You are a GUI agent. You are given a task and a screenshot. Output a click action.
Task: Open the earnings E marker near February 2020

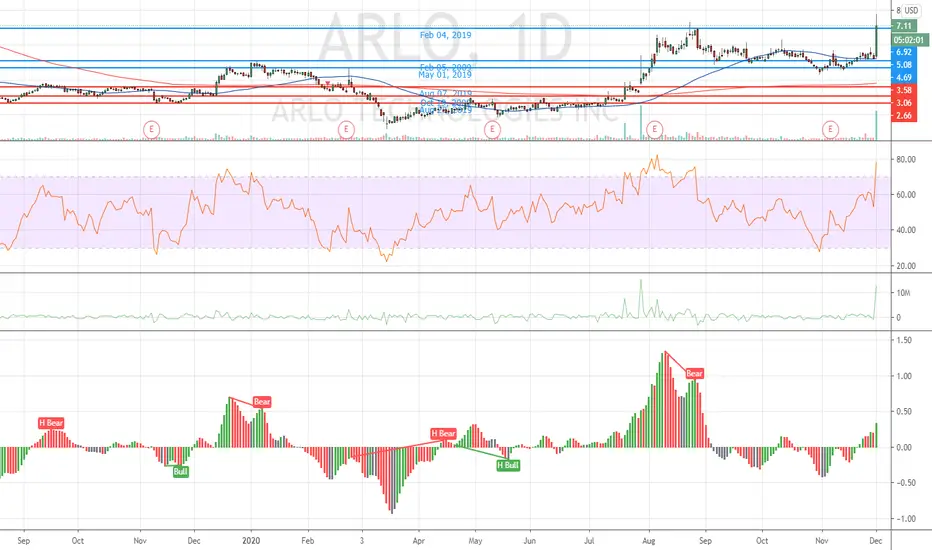[346, 129]
